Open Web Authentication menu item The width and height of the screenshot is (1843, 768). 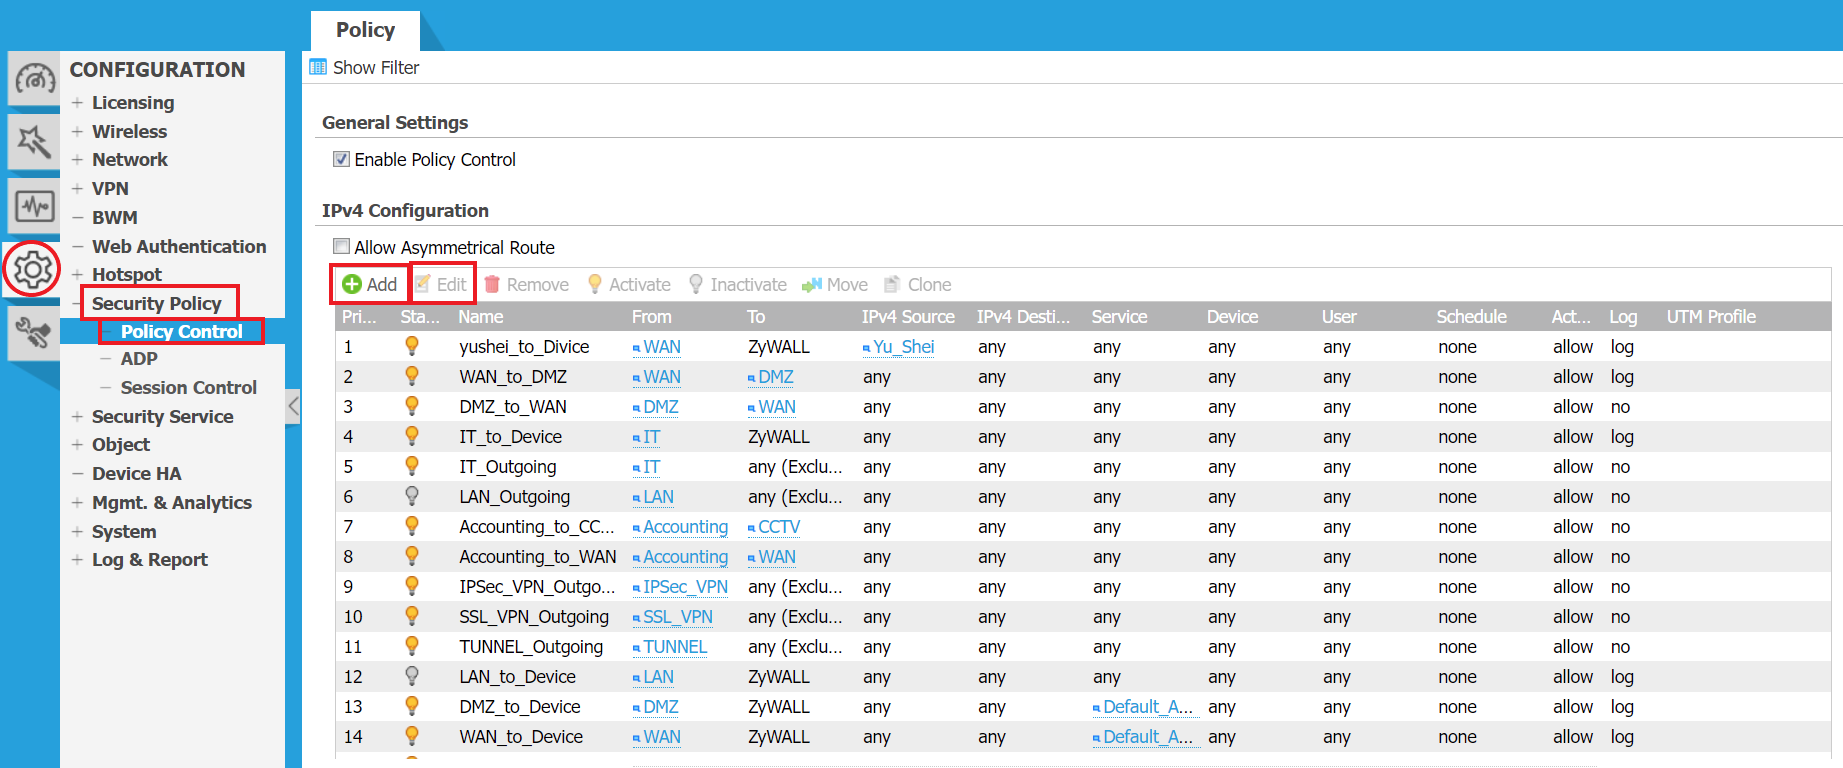point(179,247)
